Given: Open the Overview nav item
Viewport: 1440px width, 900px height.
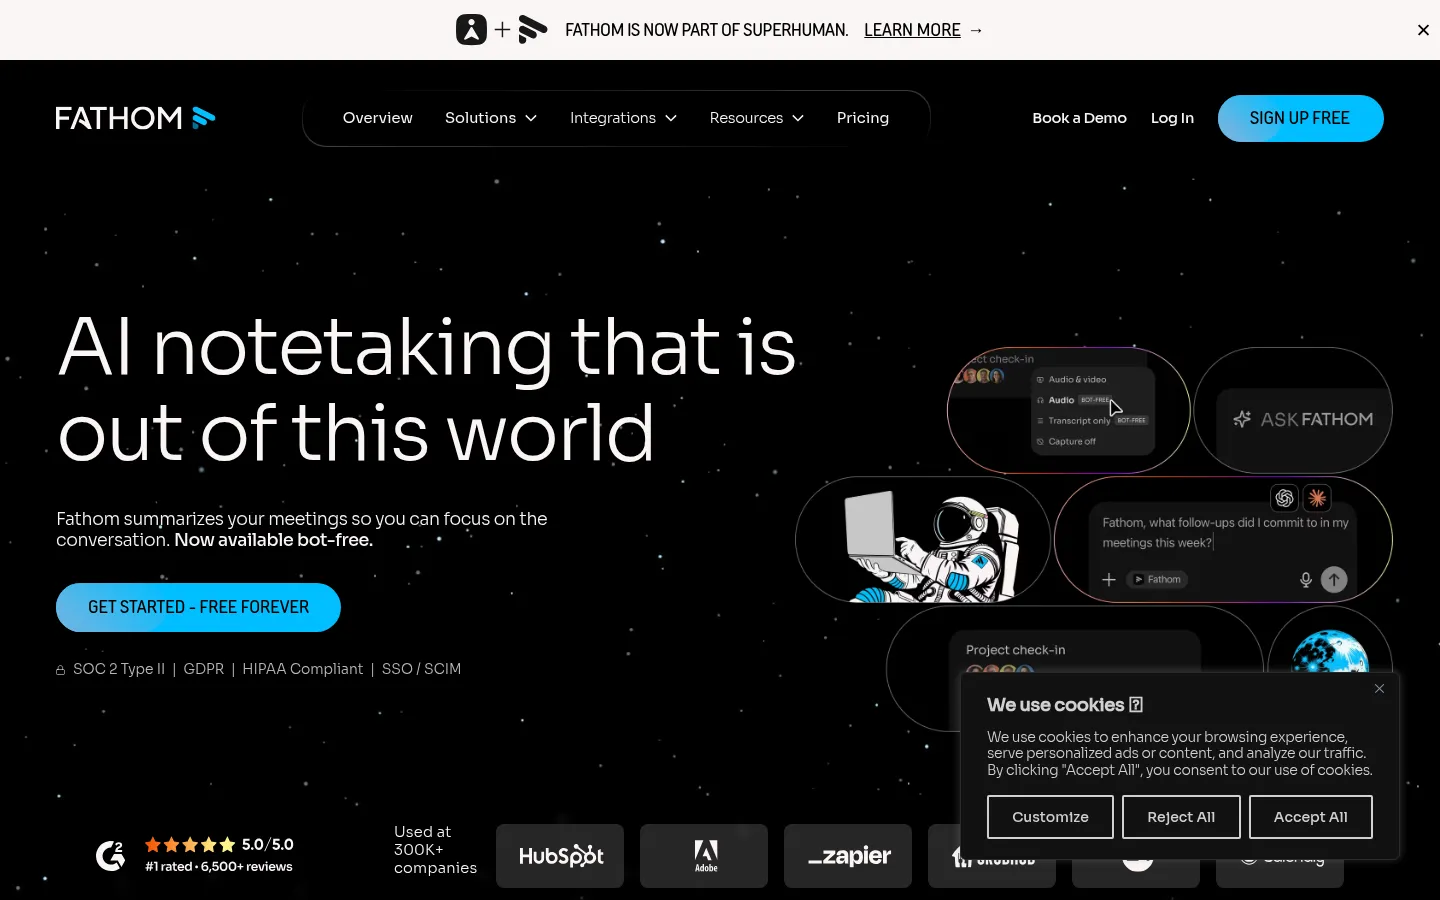Looking at the screenshot, I should pos(378,118).
